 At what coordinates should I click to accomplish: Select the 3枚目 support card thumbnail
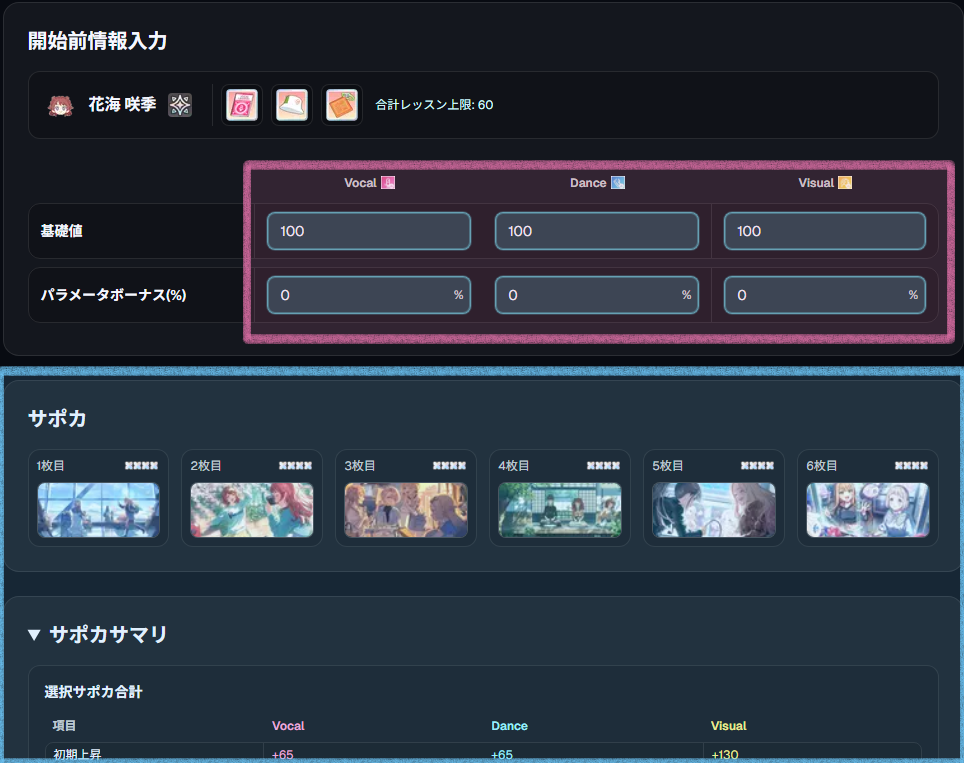(406, 510)
